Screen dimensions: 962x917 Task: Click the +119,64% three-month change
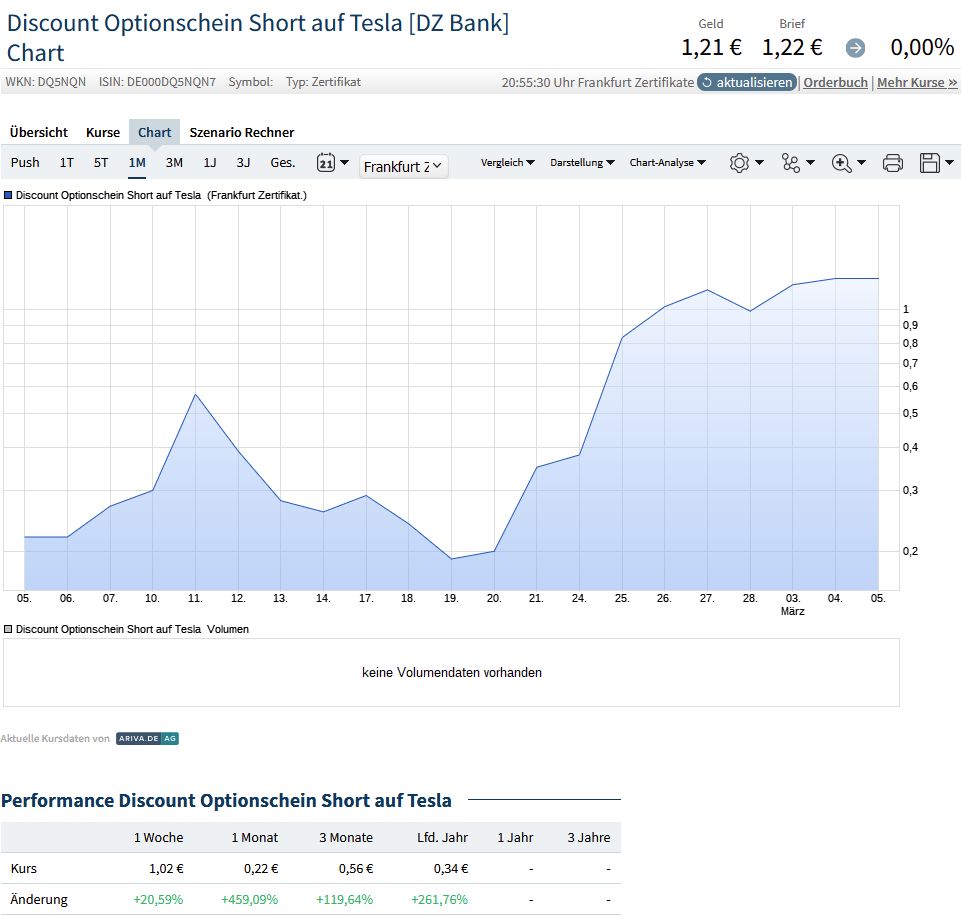[345, 900]
